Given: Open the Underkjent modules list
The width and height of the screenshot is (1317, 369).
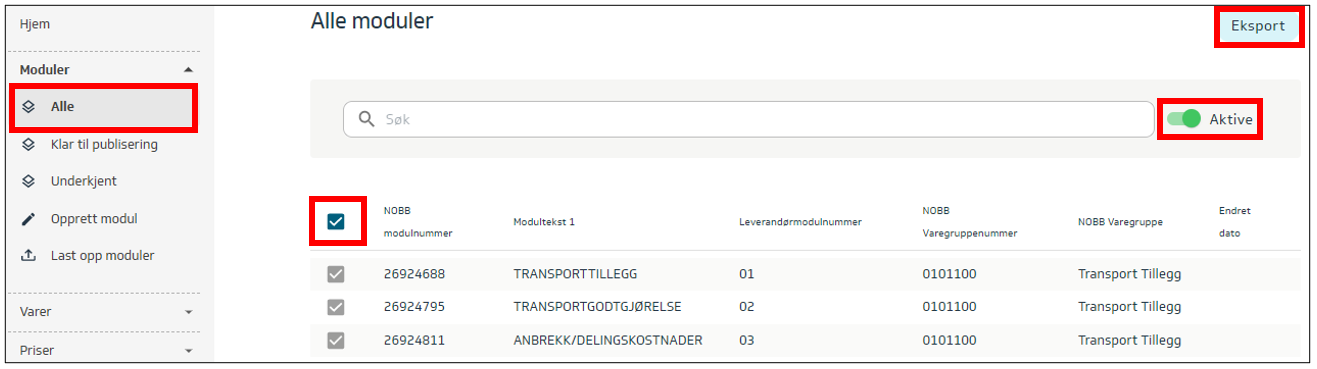Looking at the screenshot, I should (x=84, y=181).
